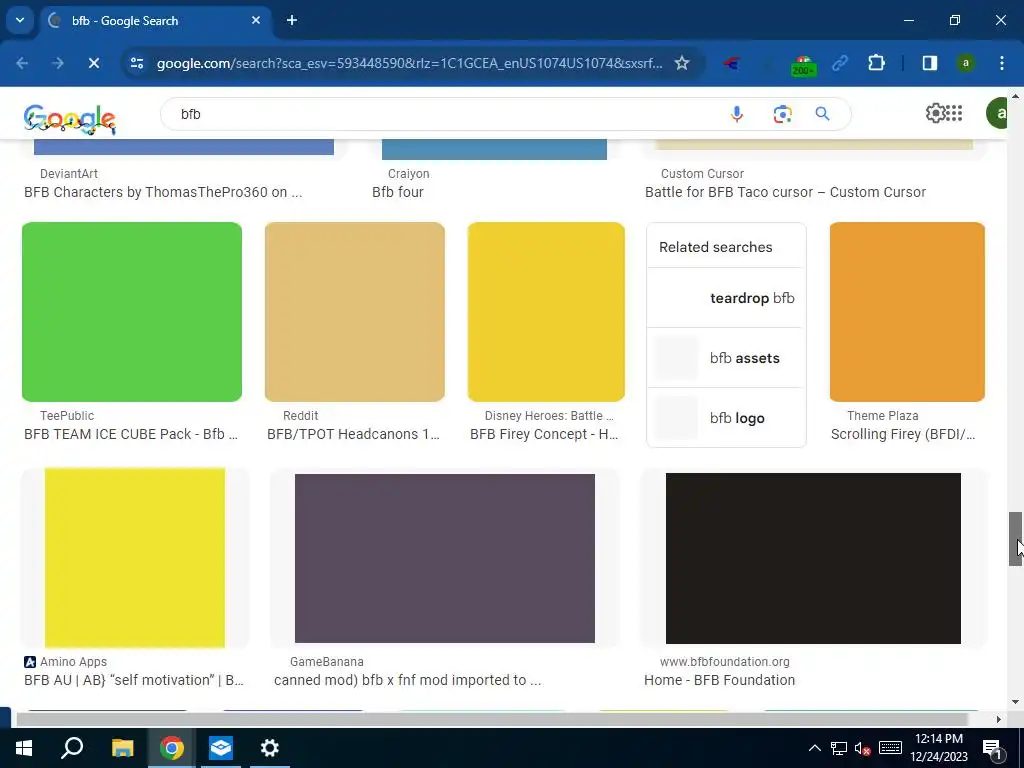Click the Craiyon source label
This screenshot has height=768, width=1024.
click(408, 174)
